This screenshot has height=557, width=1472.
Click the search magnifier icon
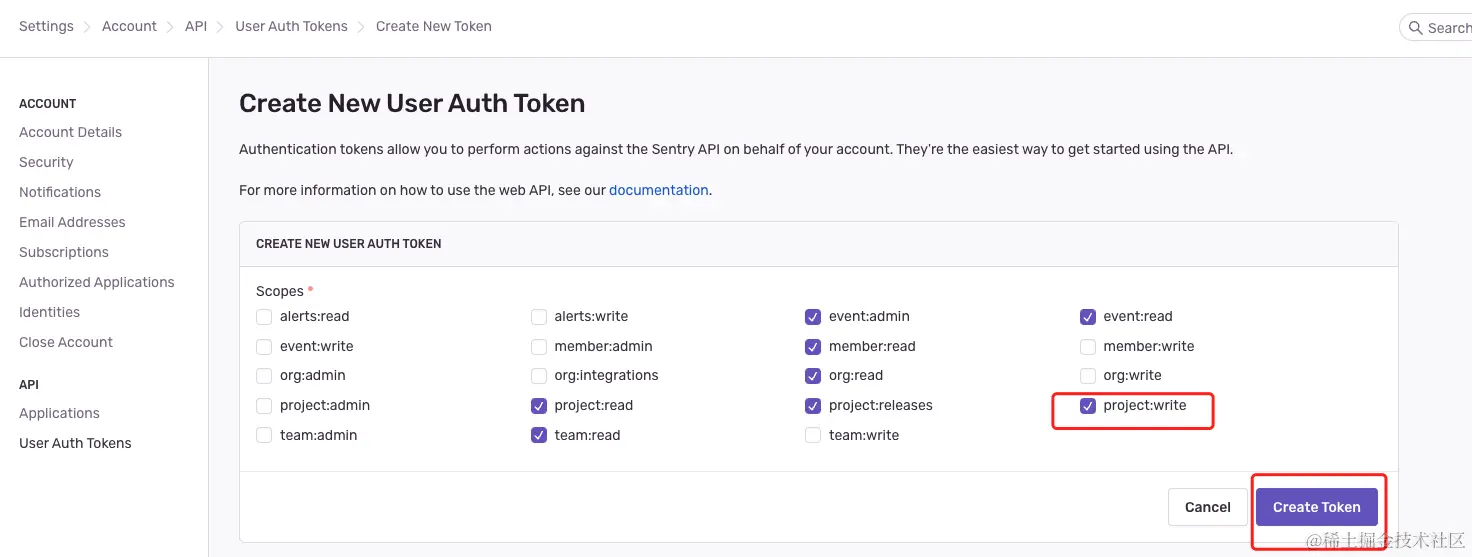point(1415,28)
